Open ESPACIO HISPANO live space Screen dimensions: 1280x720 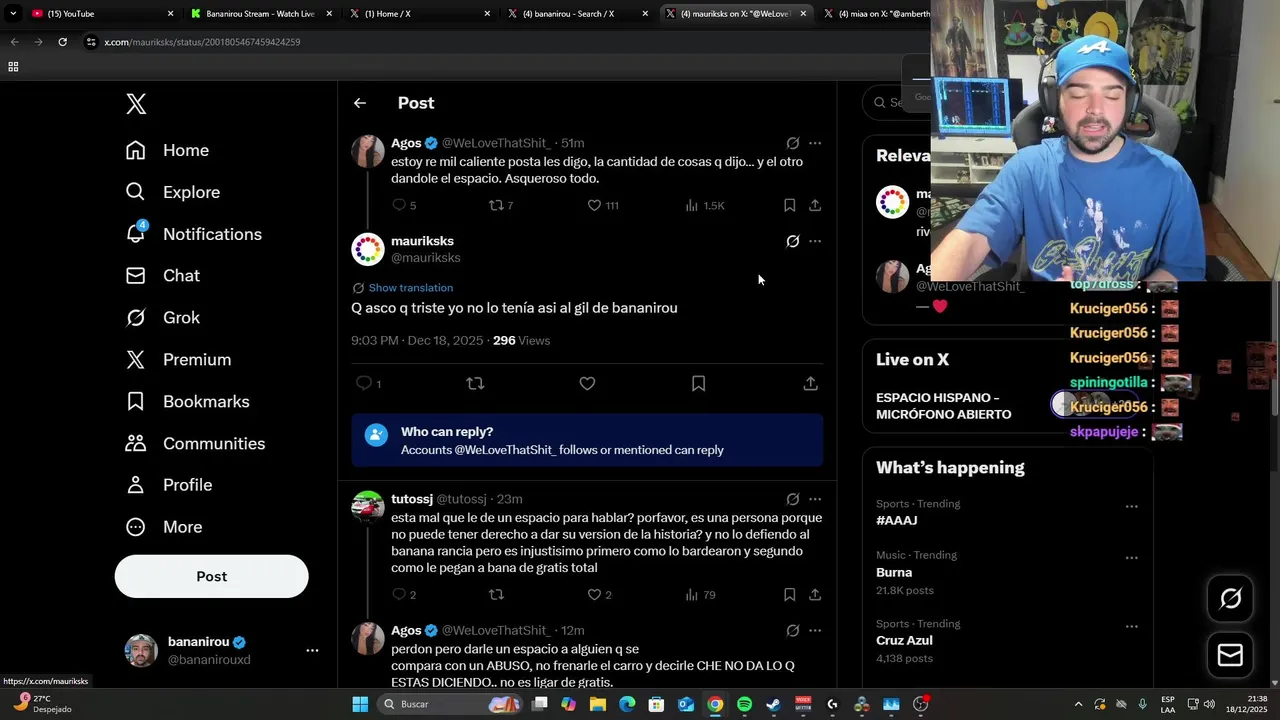coord(943,406)
